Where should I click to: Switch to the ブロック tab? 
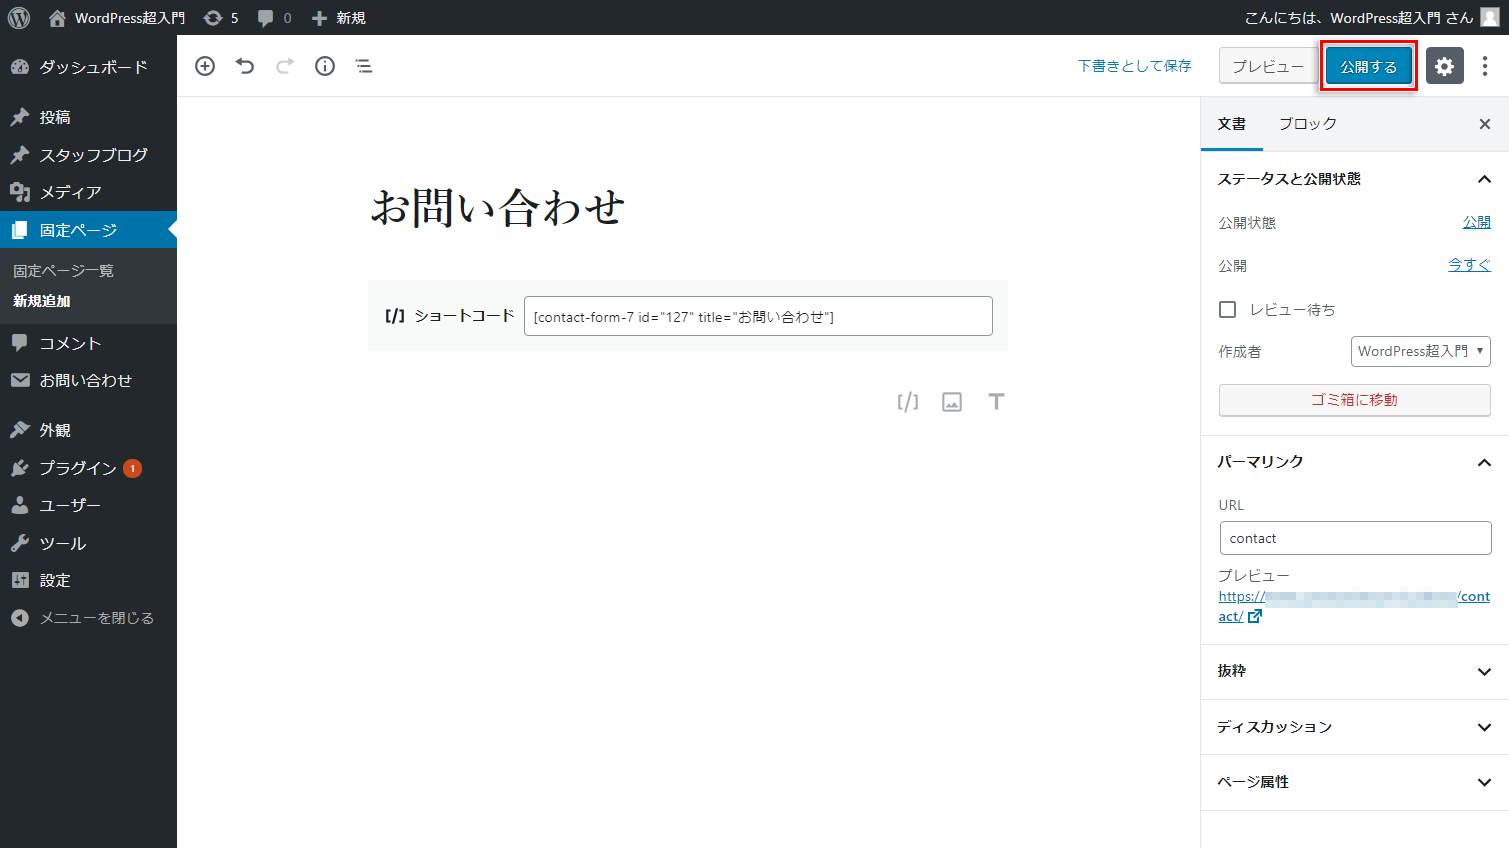pyautogui.click(x=1307, y=124)
